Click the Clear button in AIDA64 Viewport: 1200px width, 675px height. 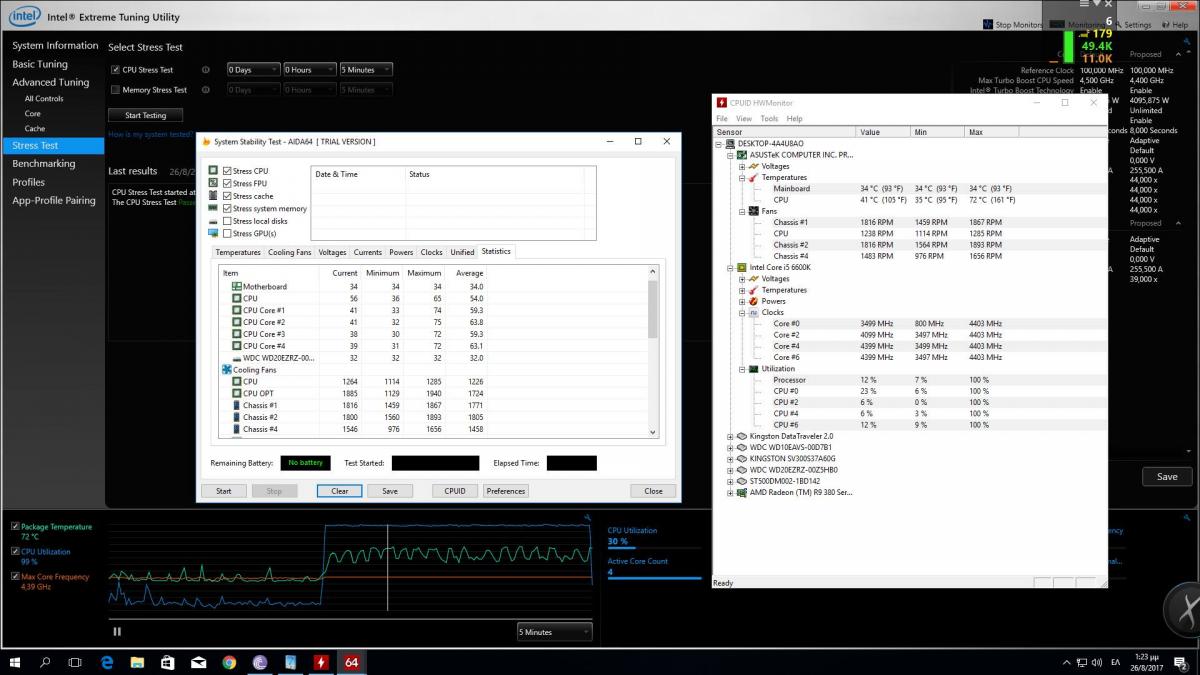(x=340, y=491)
